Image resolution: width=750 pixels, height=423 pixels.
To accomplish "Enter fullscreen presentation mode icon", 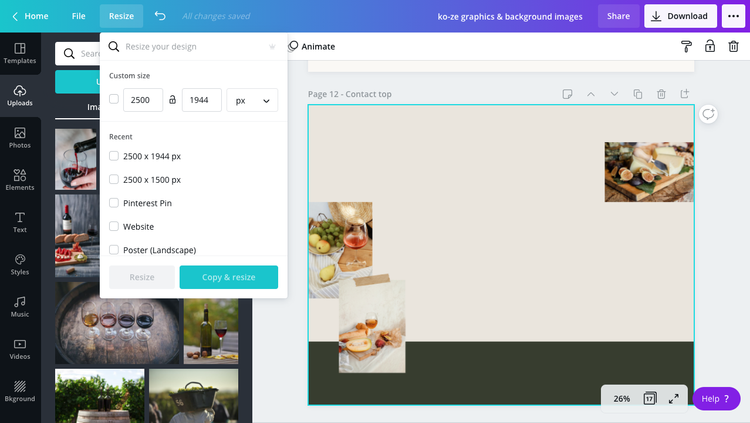I will (673, 398).
